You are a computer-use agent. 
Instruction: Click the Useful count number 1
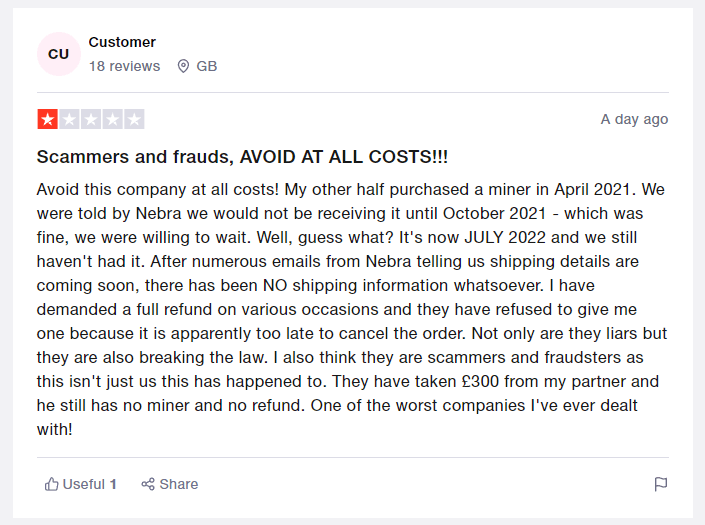[x=113, y=484]
